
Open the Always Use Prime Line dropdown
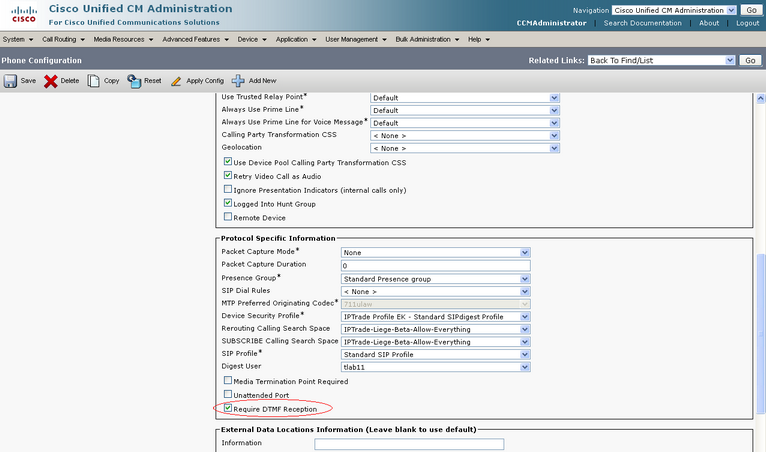coord(465,110)
